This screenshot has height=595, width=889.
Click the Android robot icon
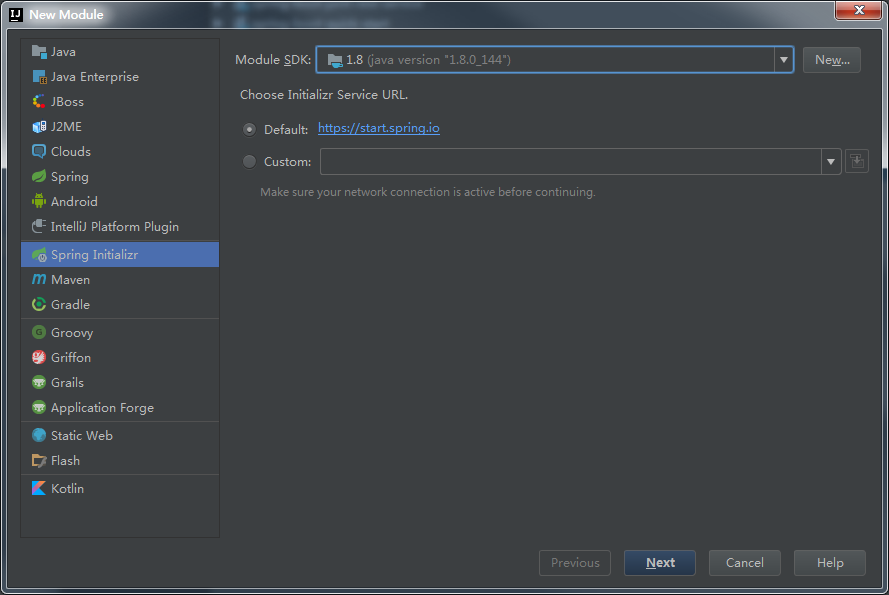coord(39,202)
